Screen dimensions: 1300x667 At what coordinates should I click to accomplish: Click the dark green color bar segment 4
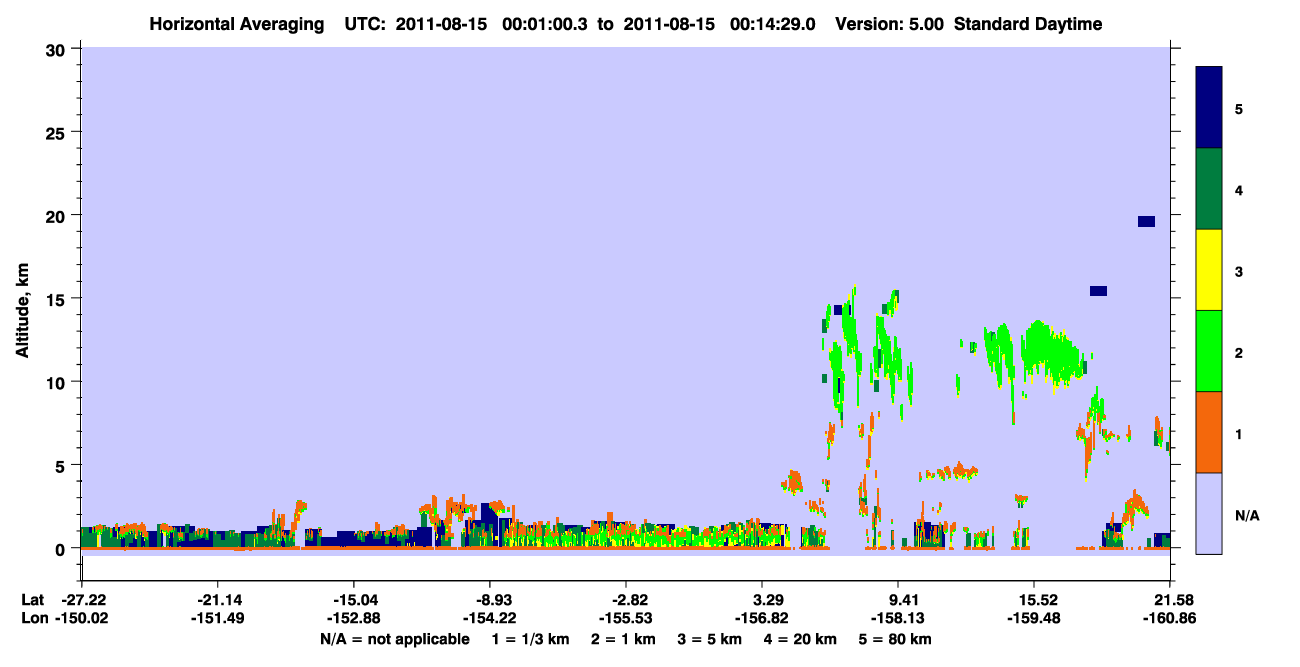[1209, 189]
